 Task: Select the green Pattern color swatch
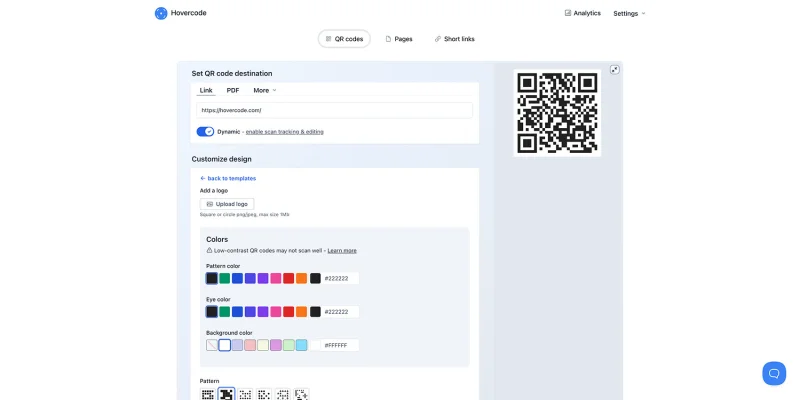pos(224,278)
